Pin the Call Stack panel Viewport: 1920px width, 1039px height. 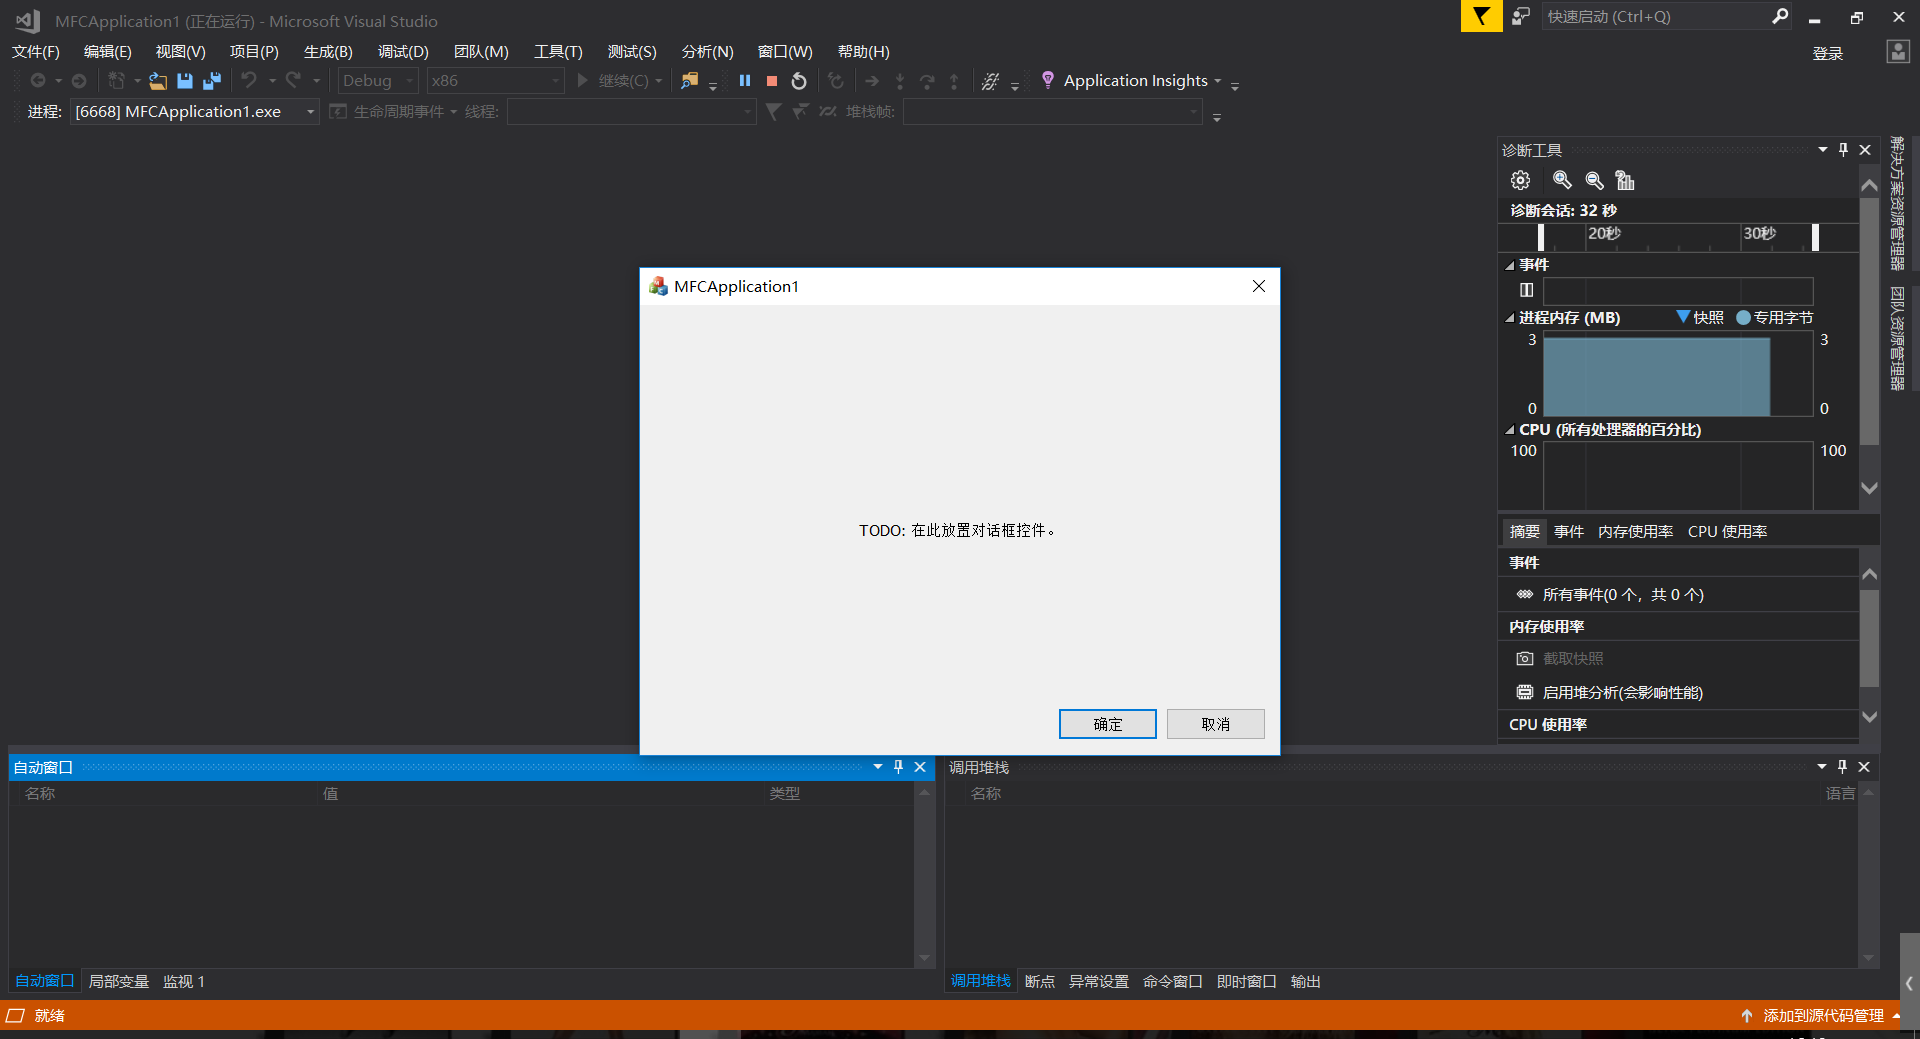[1842, 767]
